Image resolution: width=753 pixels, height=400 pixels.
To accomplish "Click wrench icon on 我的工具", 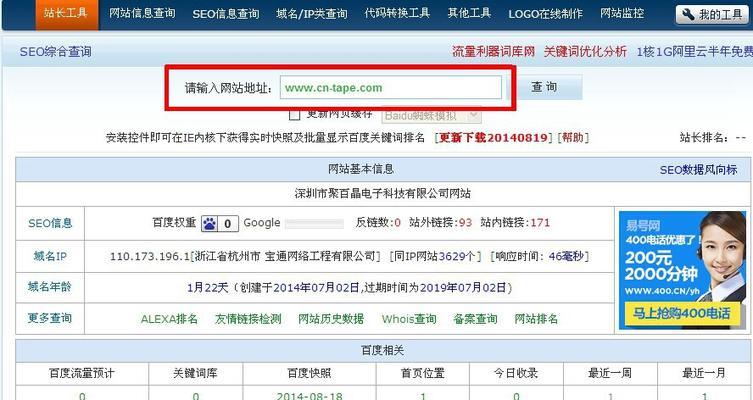I will (x=689, y=14).
